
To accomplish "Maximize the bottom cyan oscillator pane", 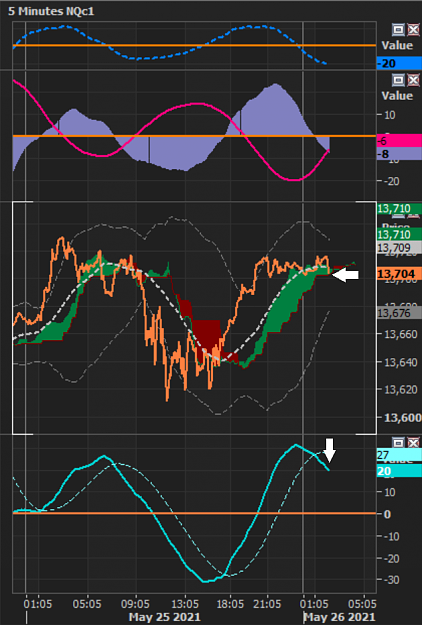I will (398, 442).
